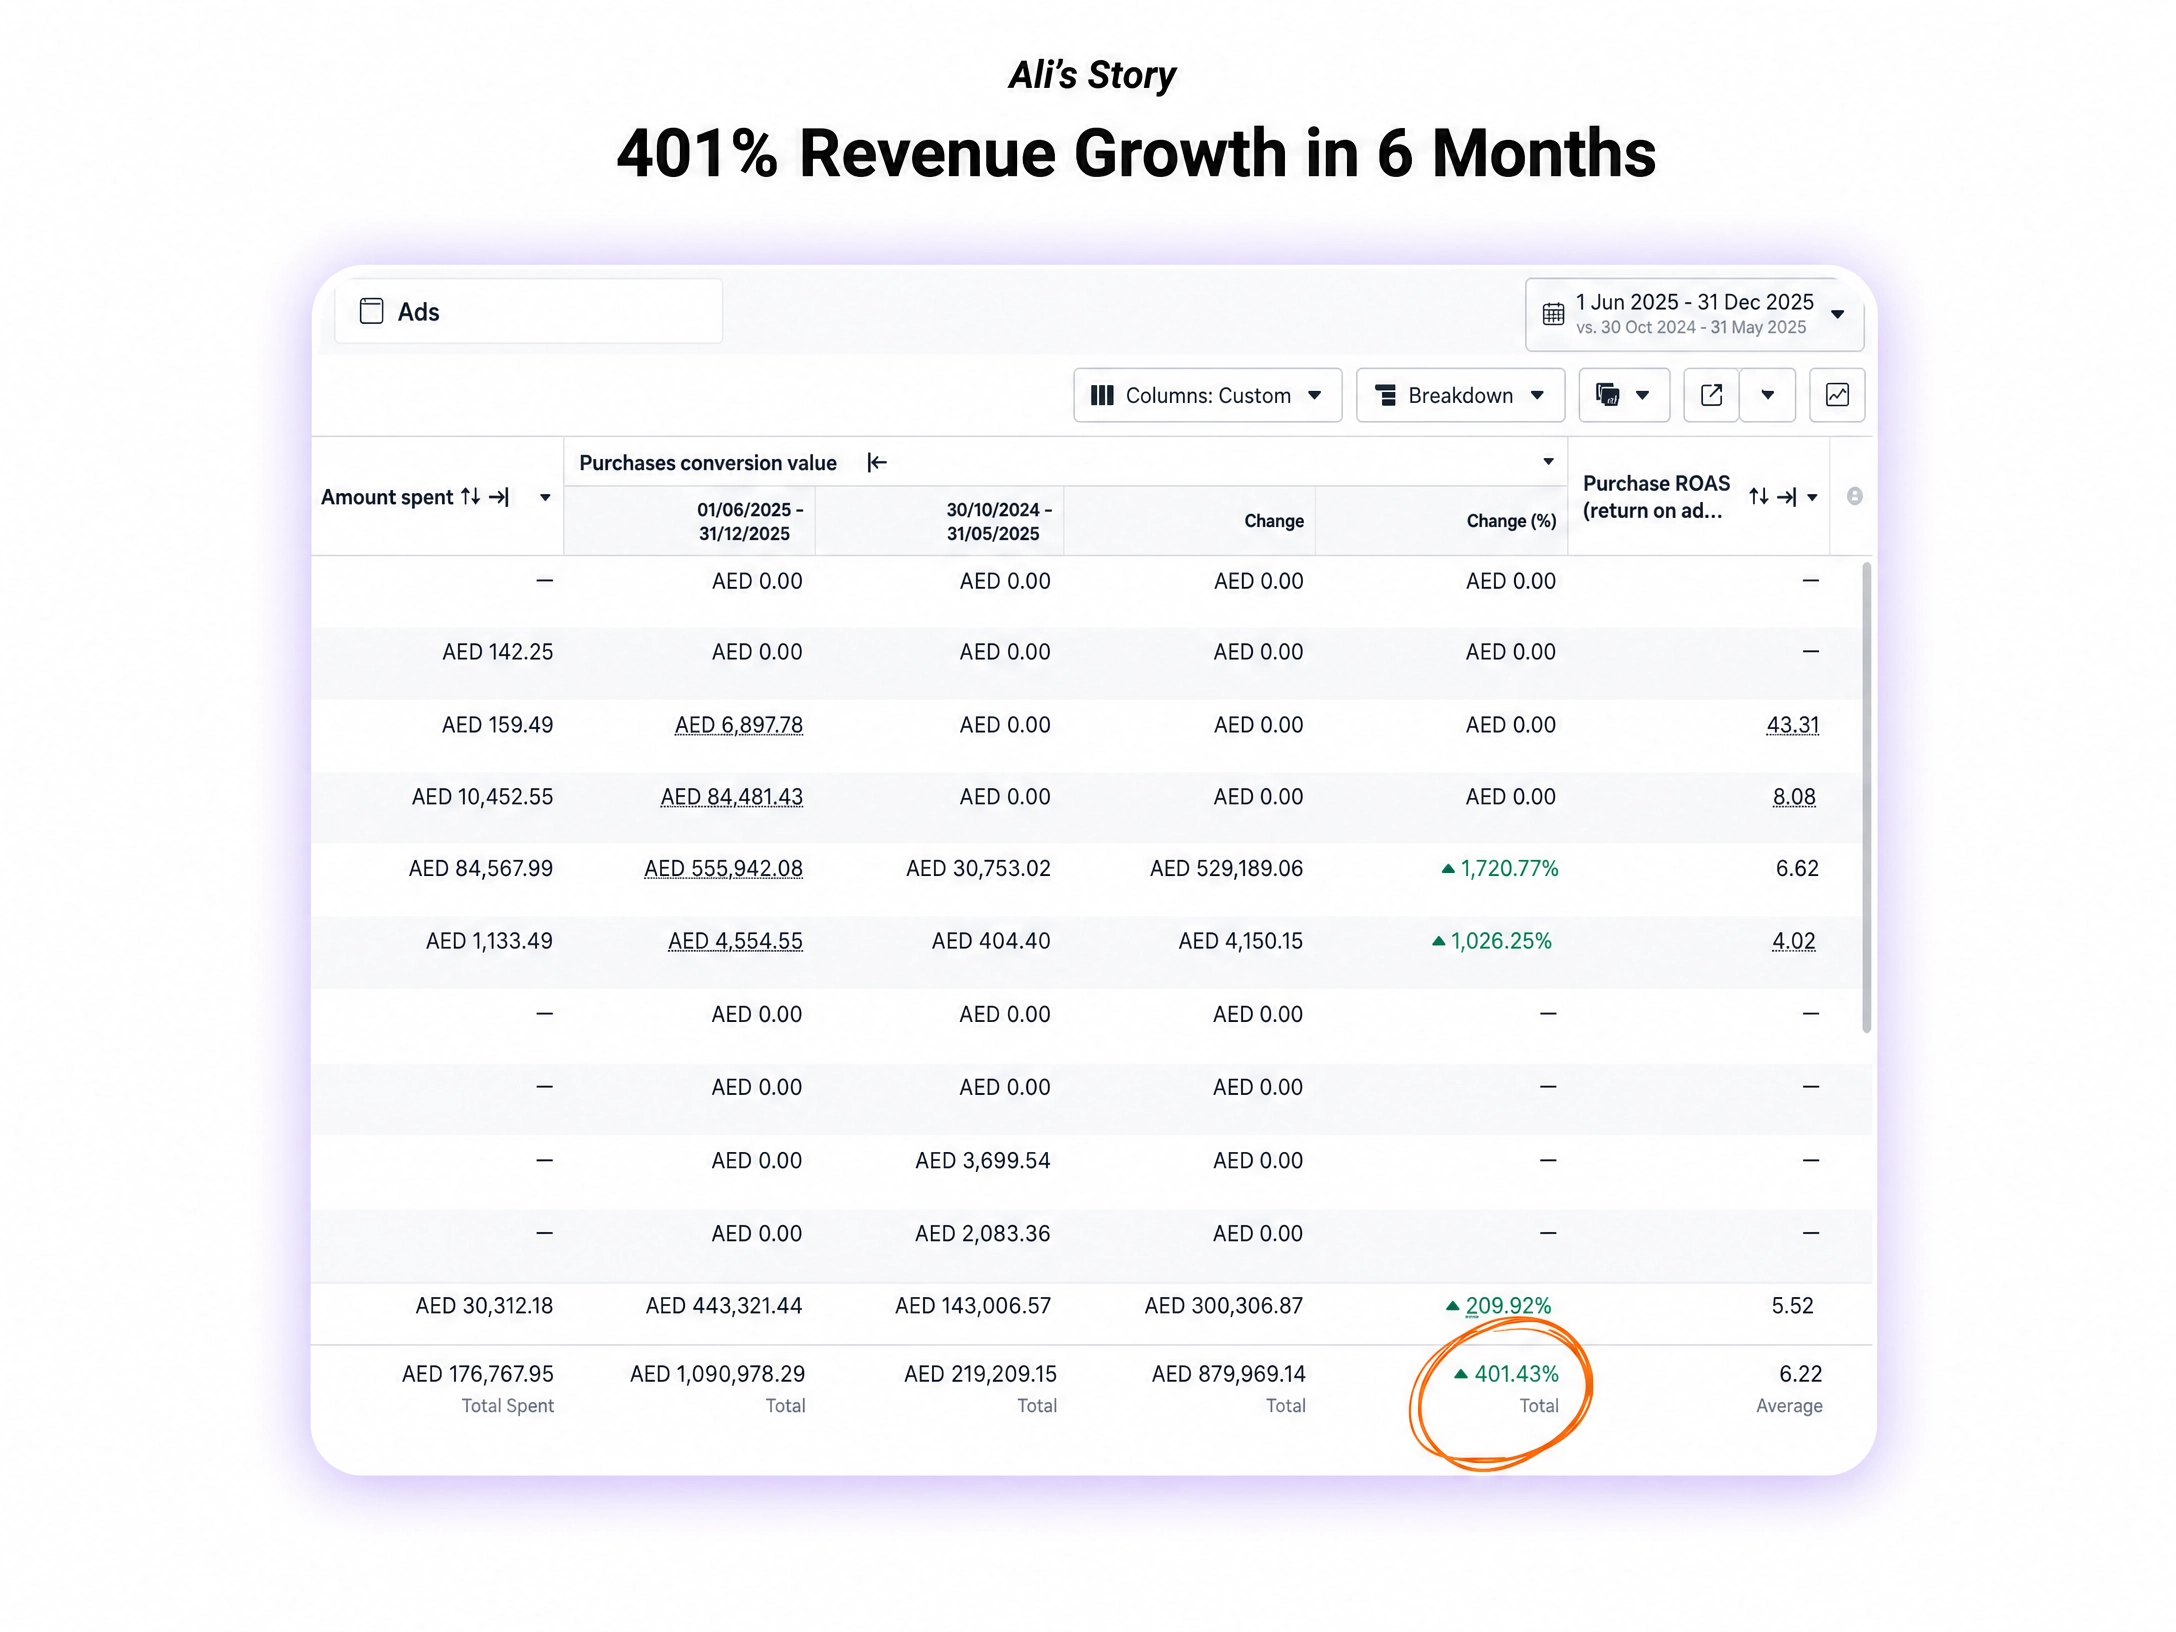
Task: Expand the Amount spent column width icon
Action: [x=499, y=497]
